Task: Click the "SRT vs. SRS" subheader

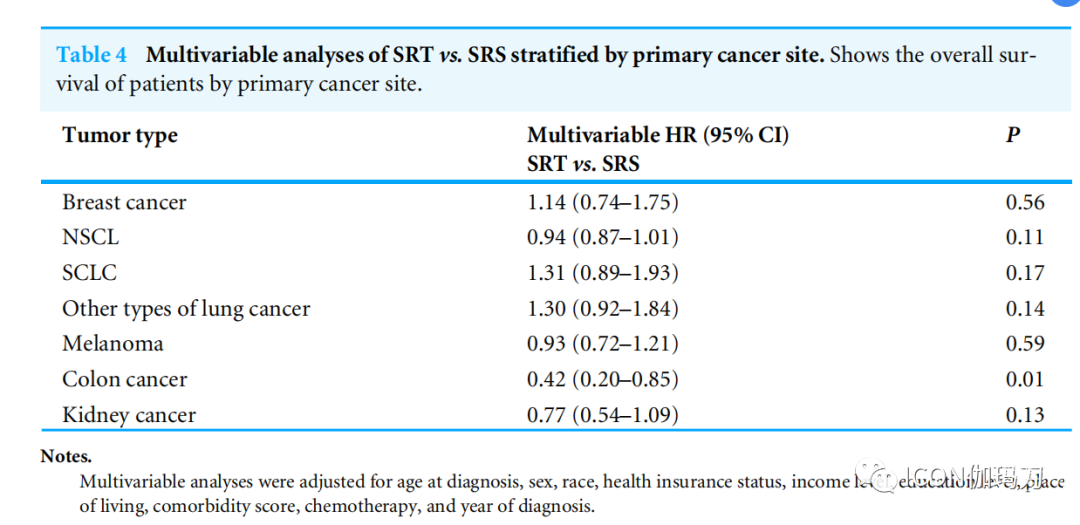Action: tap(582, 163)
